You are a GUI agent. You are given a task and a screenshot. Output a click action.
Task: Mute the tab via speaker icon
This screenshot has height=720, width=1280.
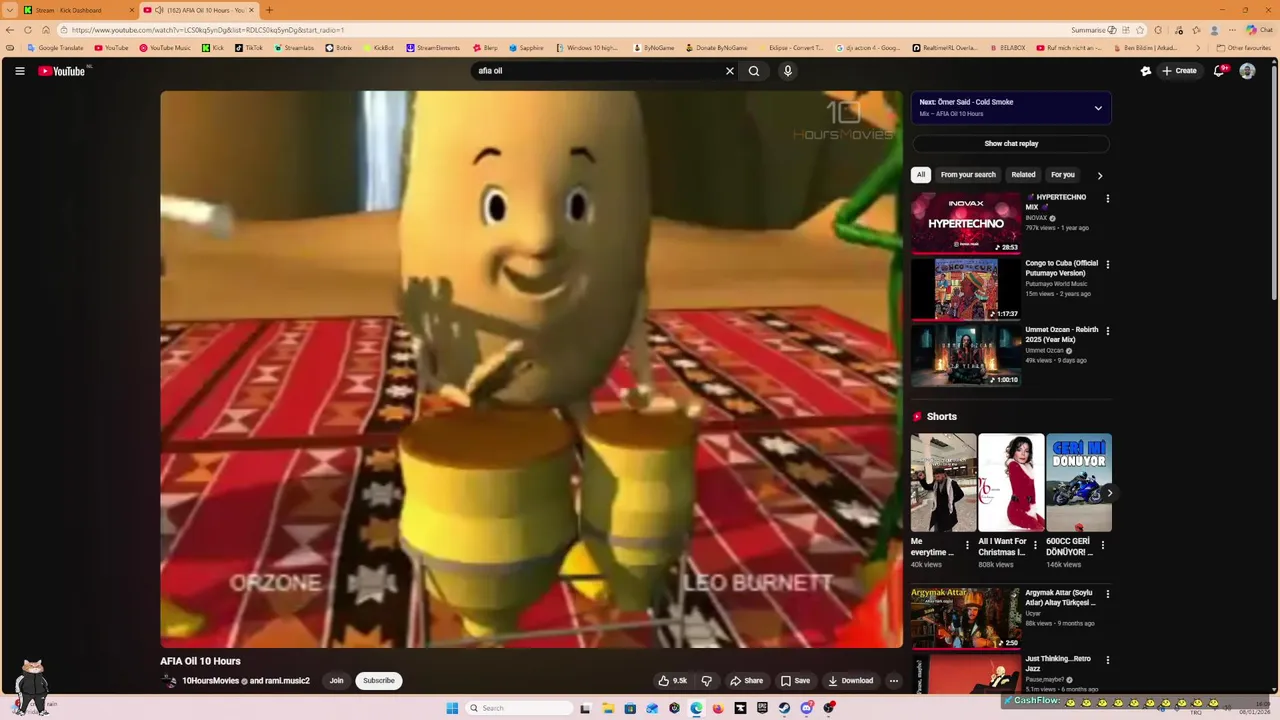click(159, 10)
